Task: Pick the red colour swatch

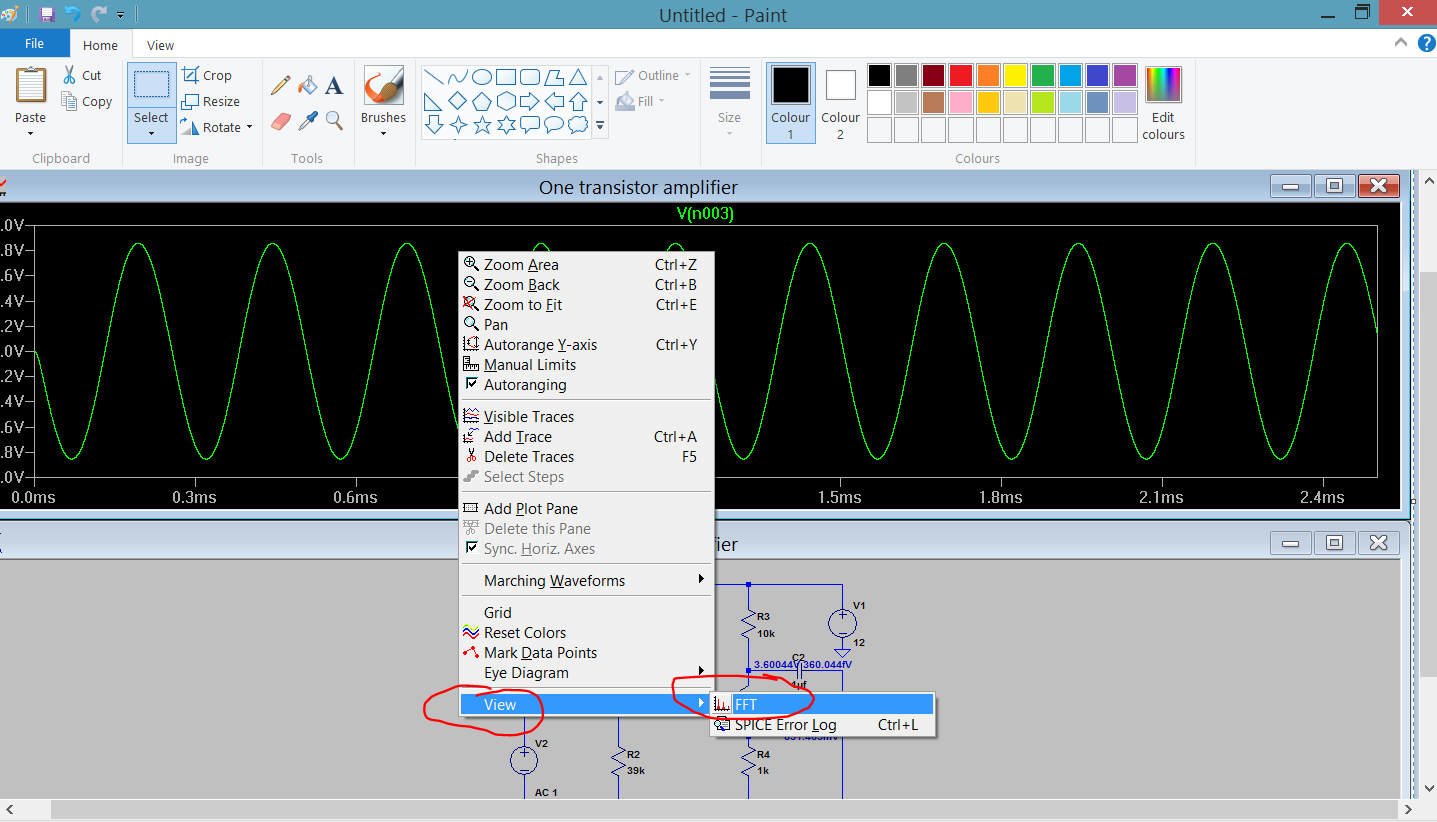Action: pyautogui.click(x=961, y=76)
